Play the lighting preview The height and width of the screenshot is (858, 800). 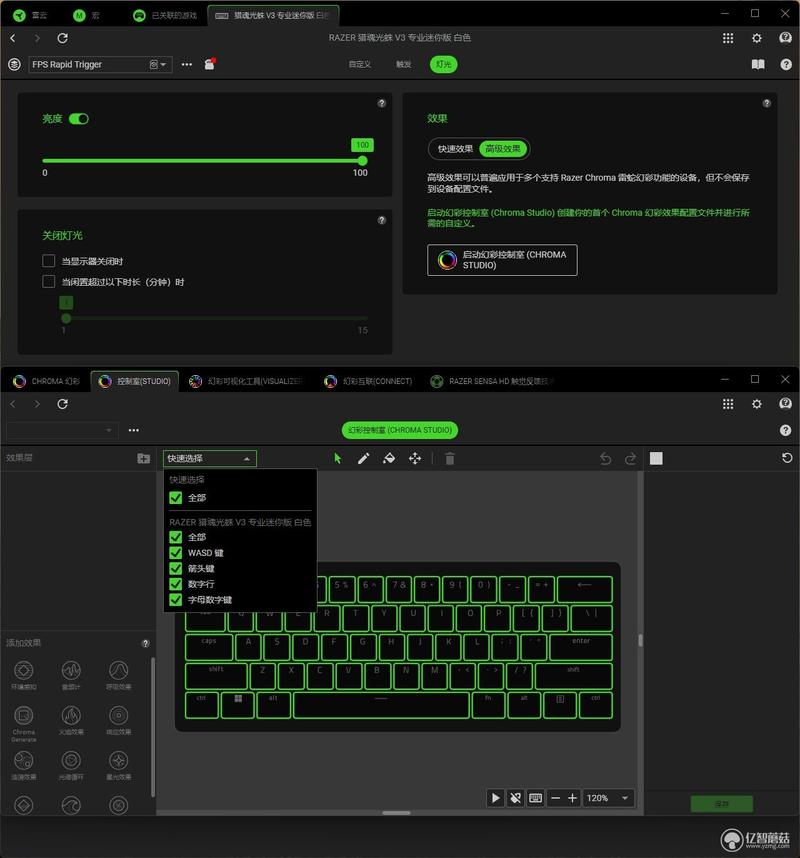tap(495, 798)
